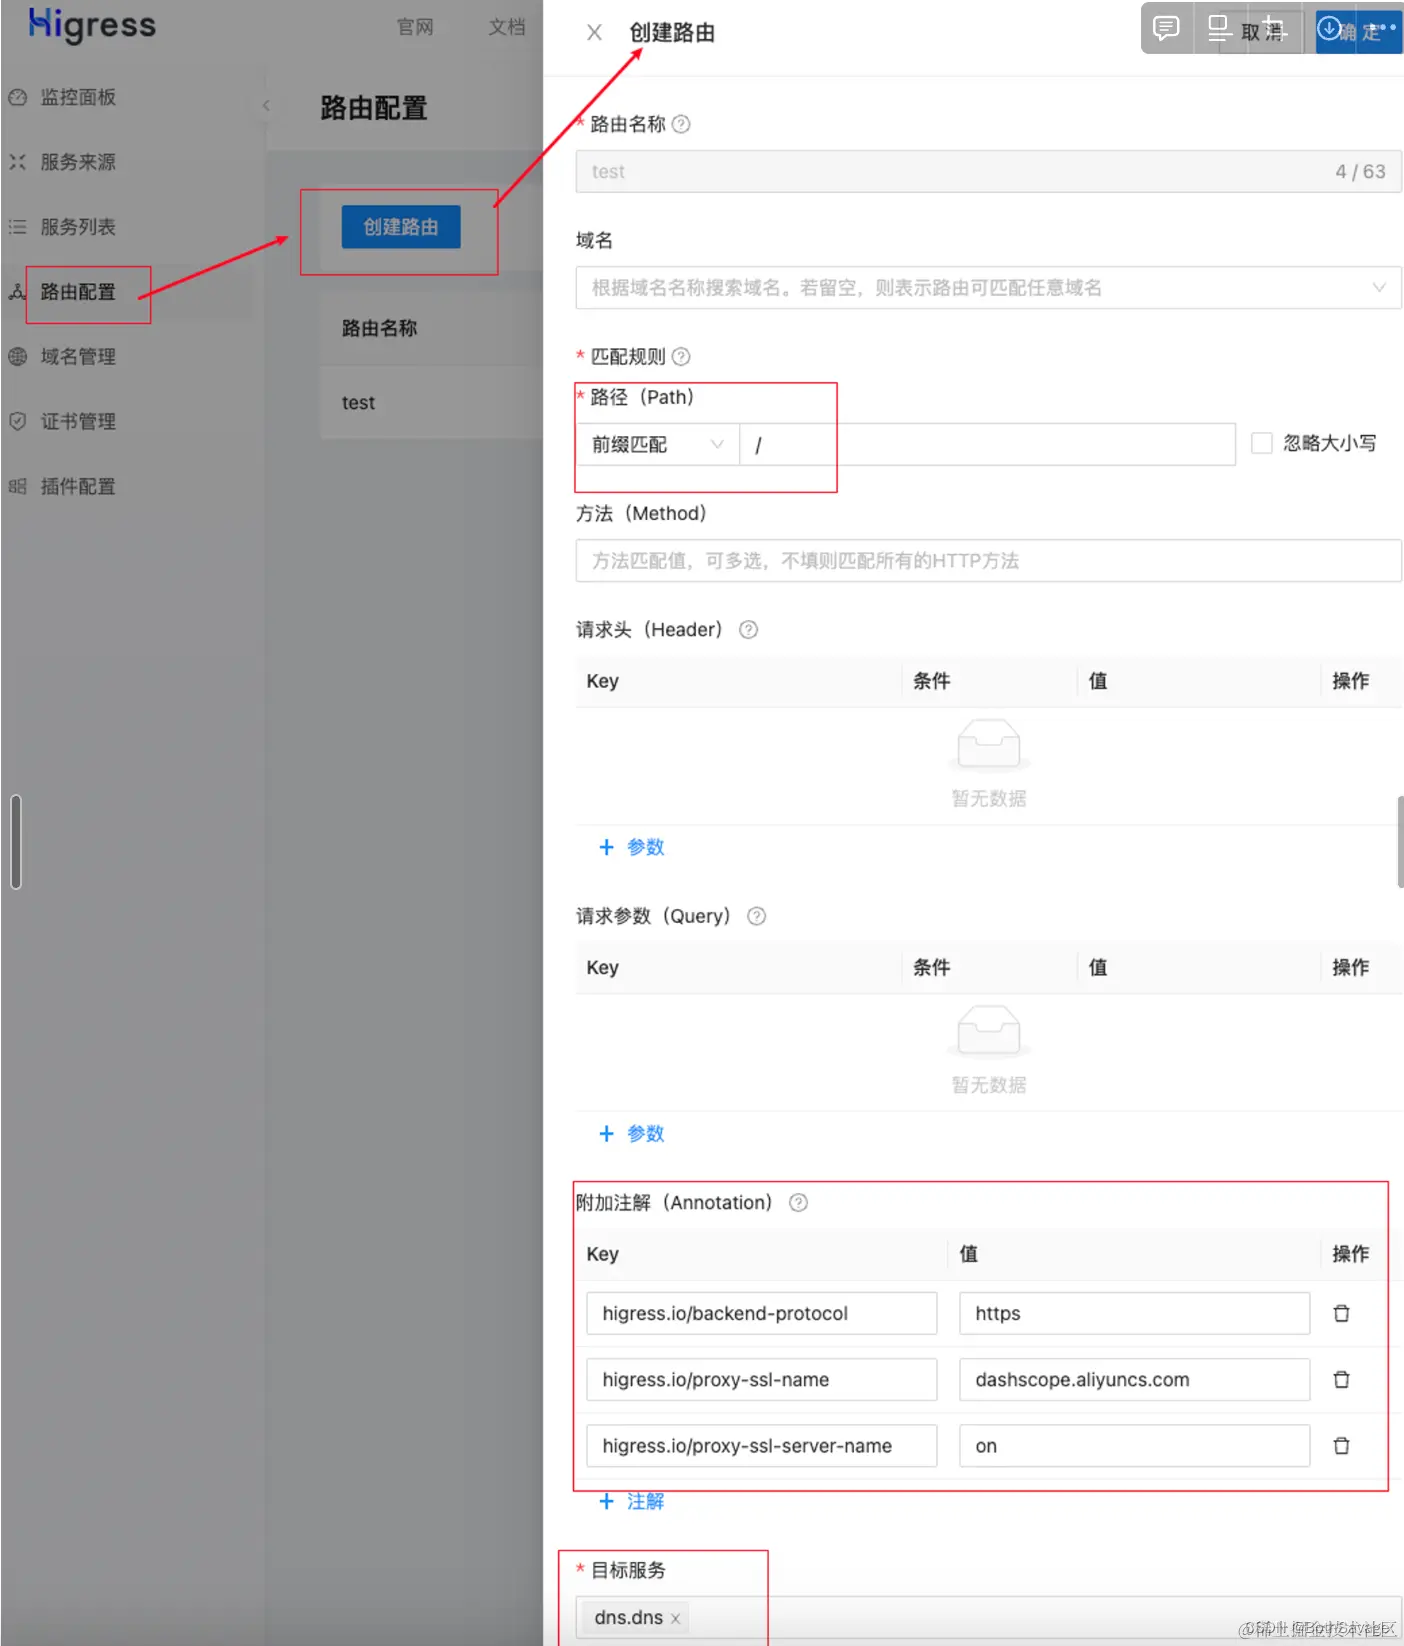Click the test row in route list
Image resolution: width=1404 pixels, height=1646 pixels.
tap(432, 402)
